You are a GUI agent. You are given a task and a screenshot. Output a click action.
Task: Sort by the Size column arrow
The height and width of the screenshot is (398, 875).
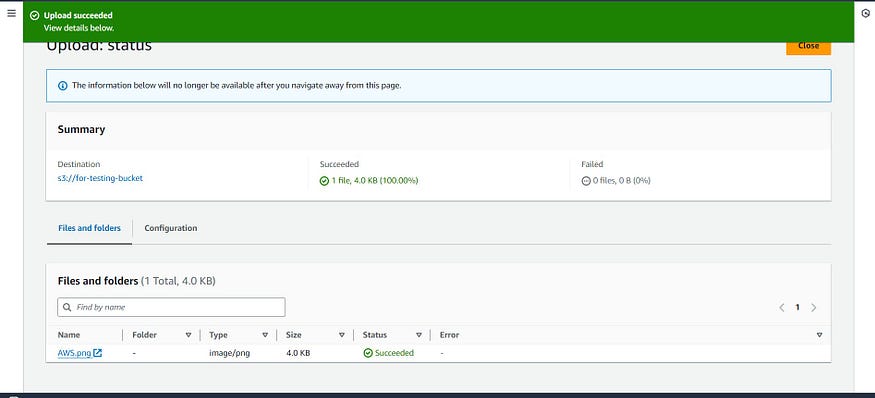tap(342, 335)
